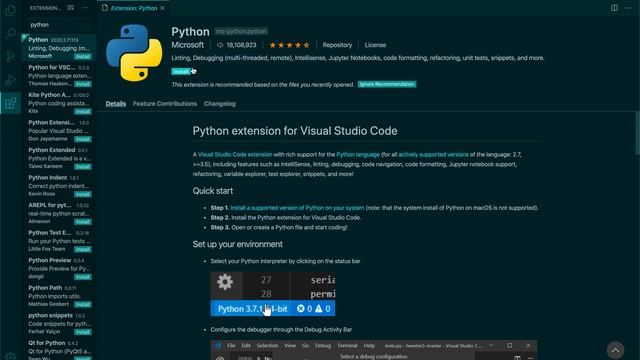Click the Python 3.7.1 status bar image
Screen dimensions: 640x360
click(x=273, y=294)
